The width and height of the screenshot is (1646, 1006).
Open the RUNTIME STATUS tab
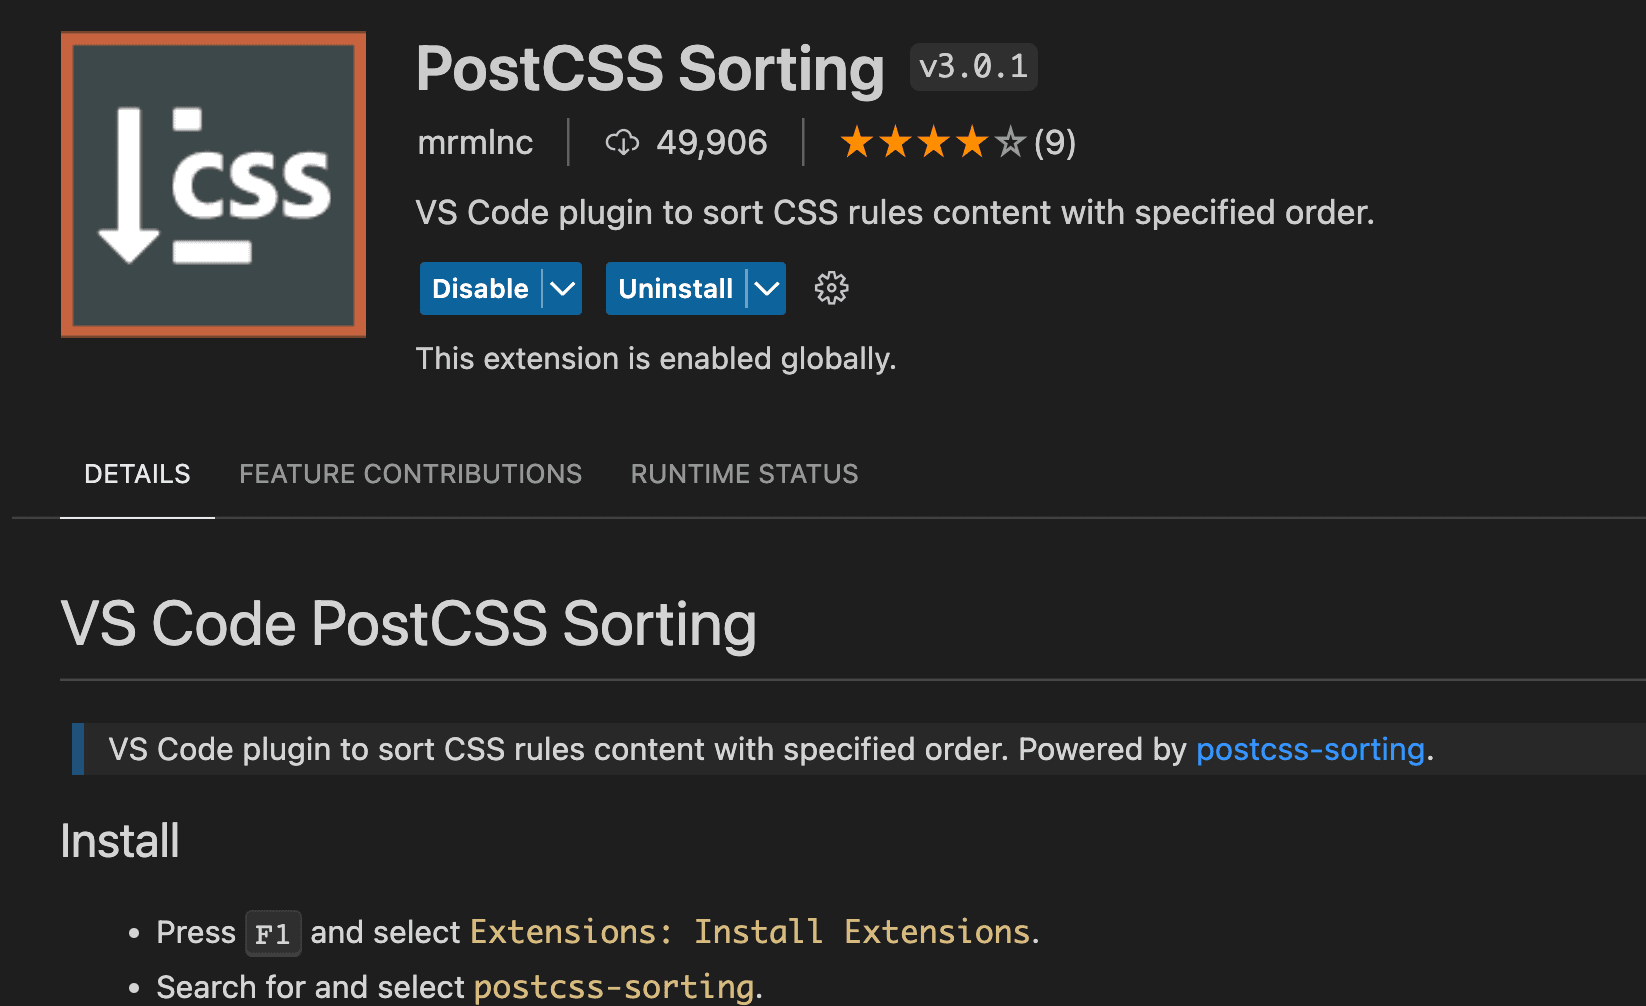pos(744,474)
